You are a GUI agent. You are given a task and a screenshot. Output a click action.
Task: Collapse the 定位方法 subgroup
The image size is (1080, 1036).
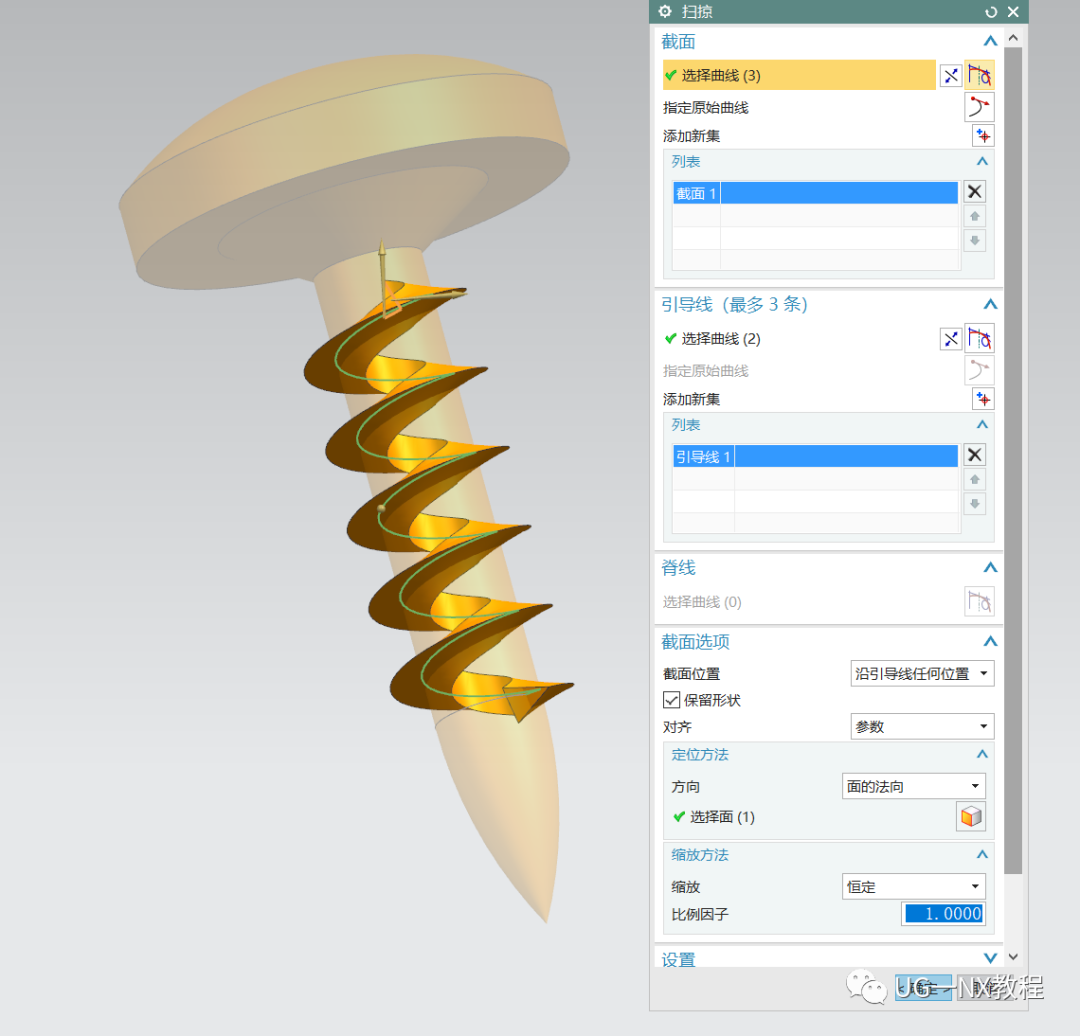pyautogui.click(x=982, y=754)
